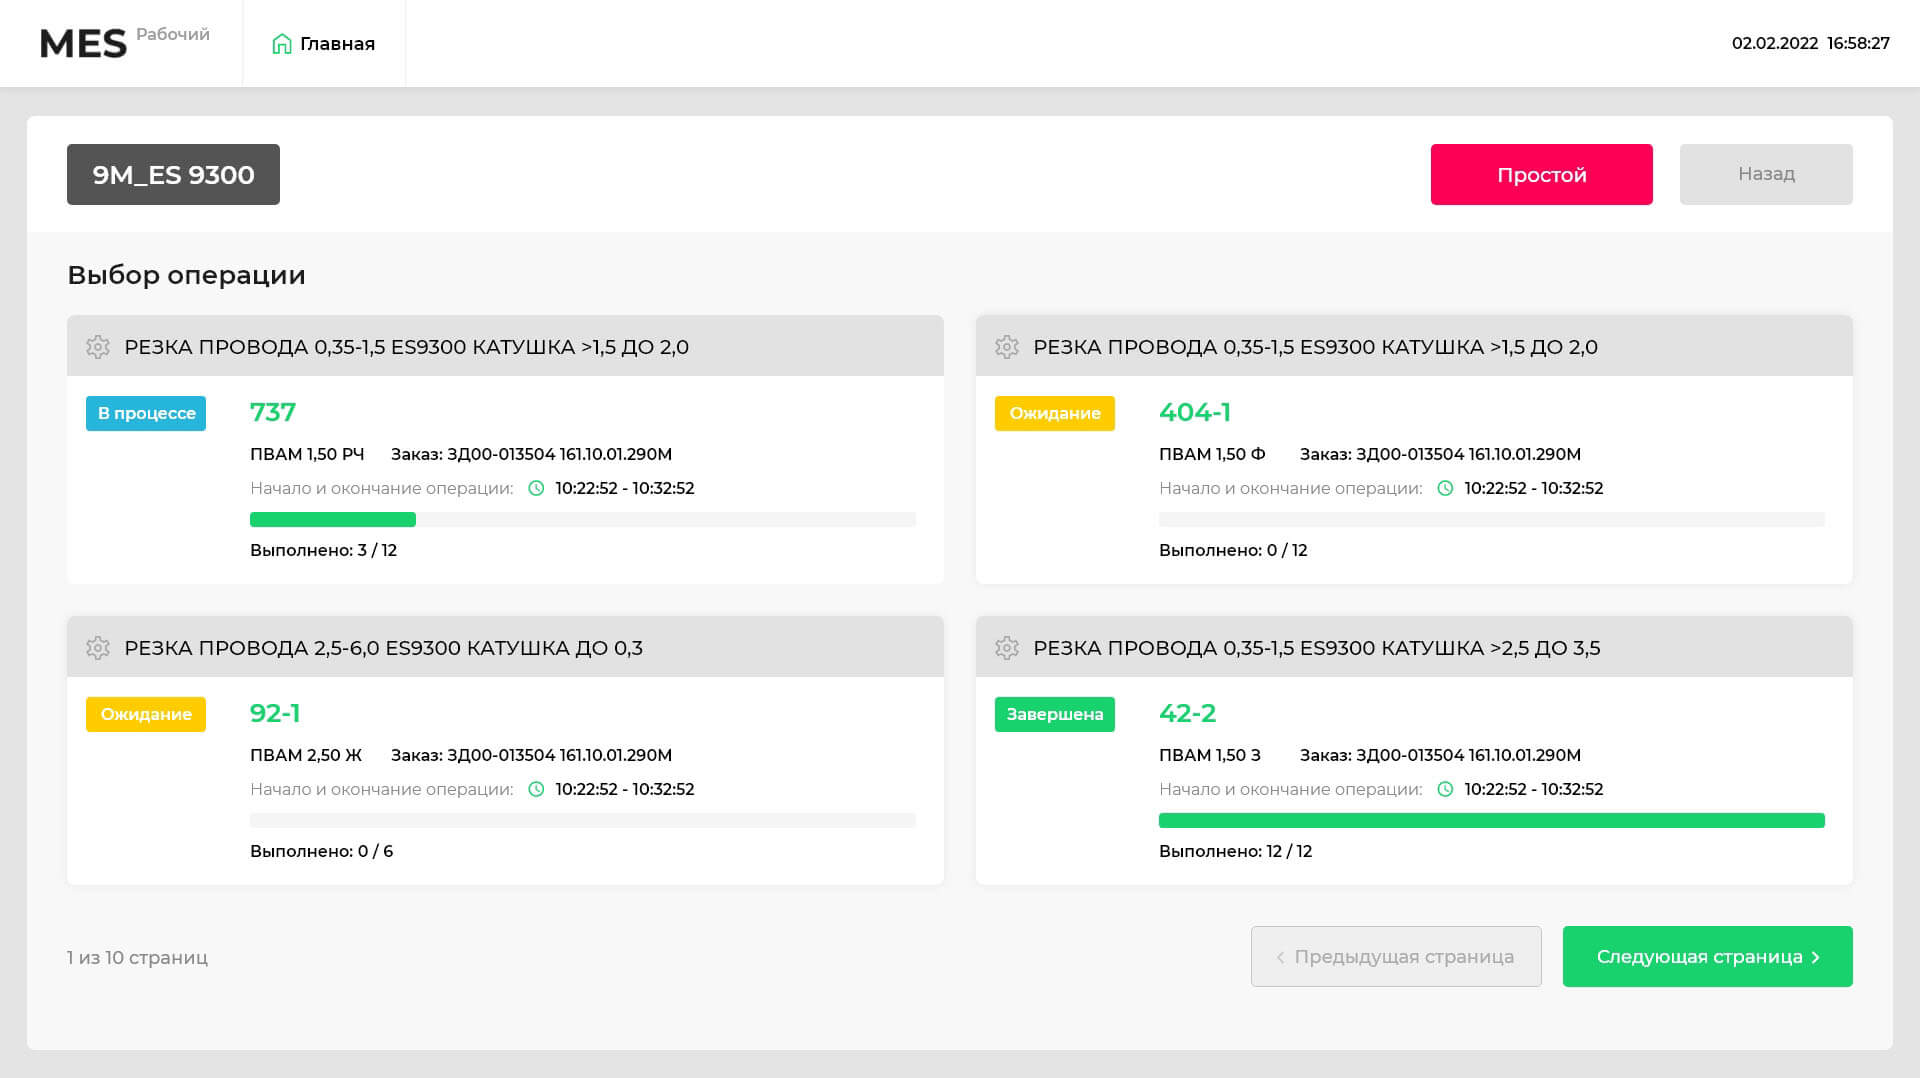Click the ПВАМ 1,50 Ф text
1920x1078 pixels.
click(x=1212, y=454)
